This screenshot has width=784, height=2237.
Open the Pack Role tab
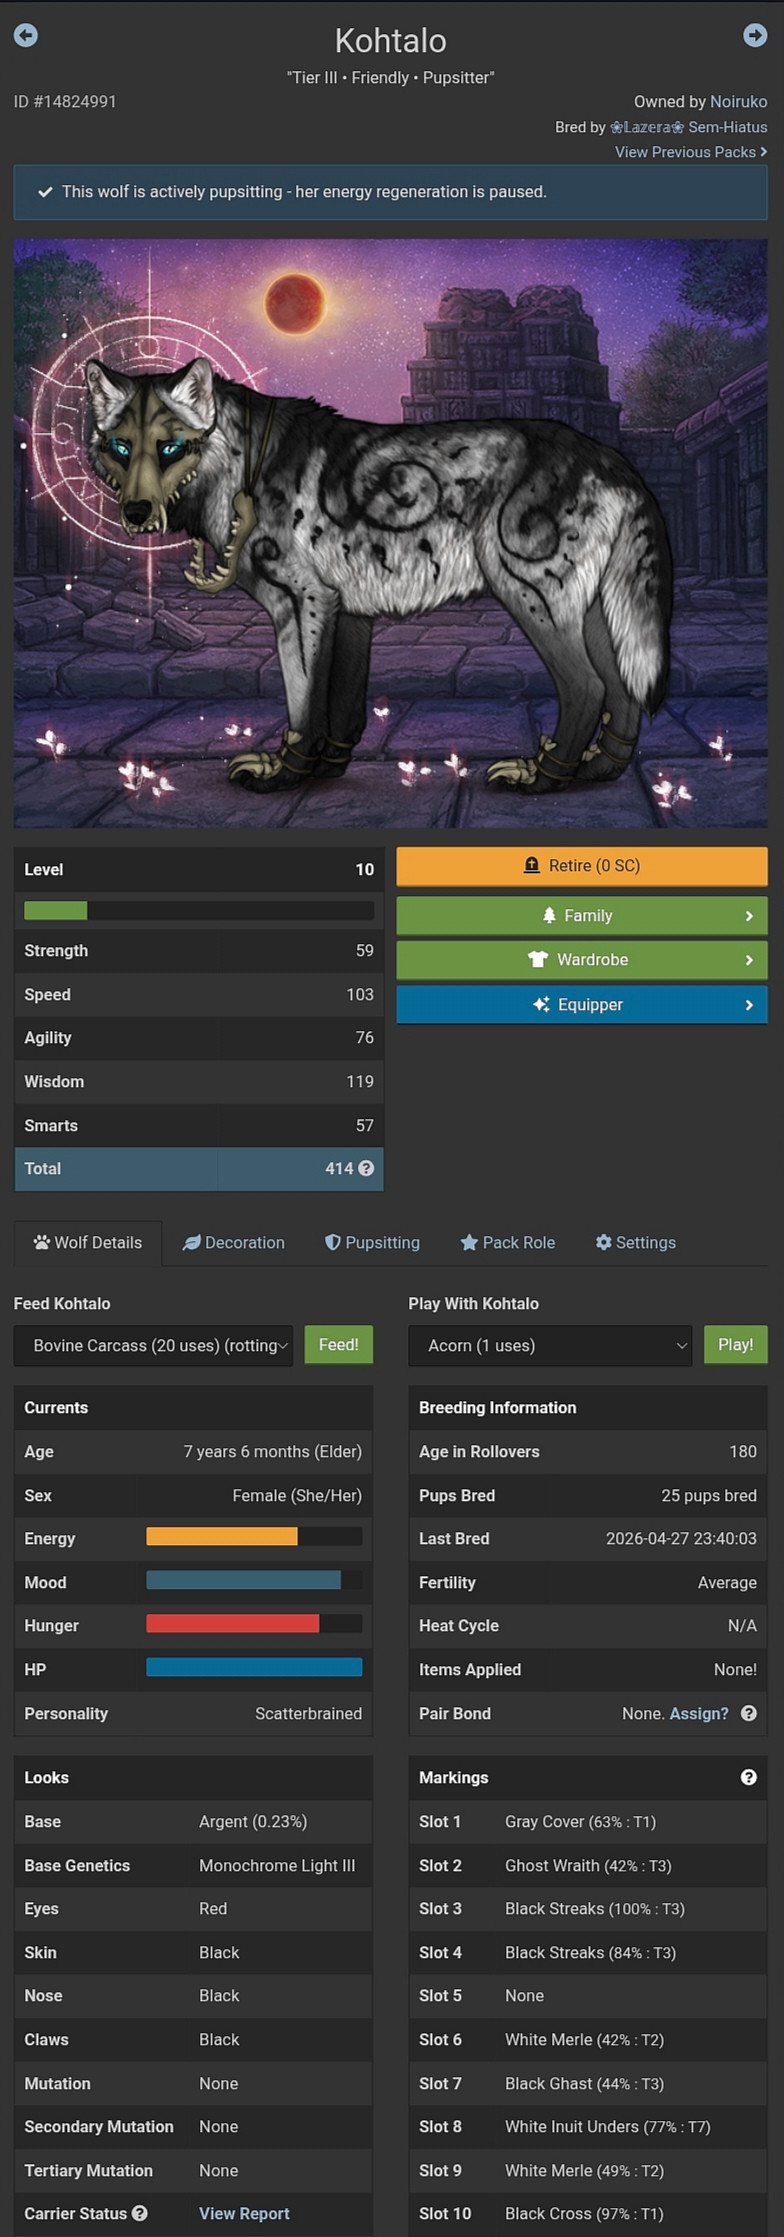(508, 1242)
